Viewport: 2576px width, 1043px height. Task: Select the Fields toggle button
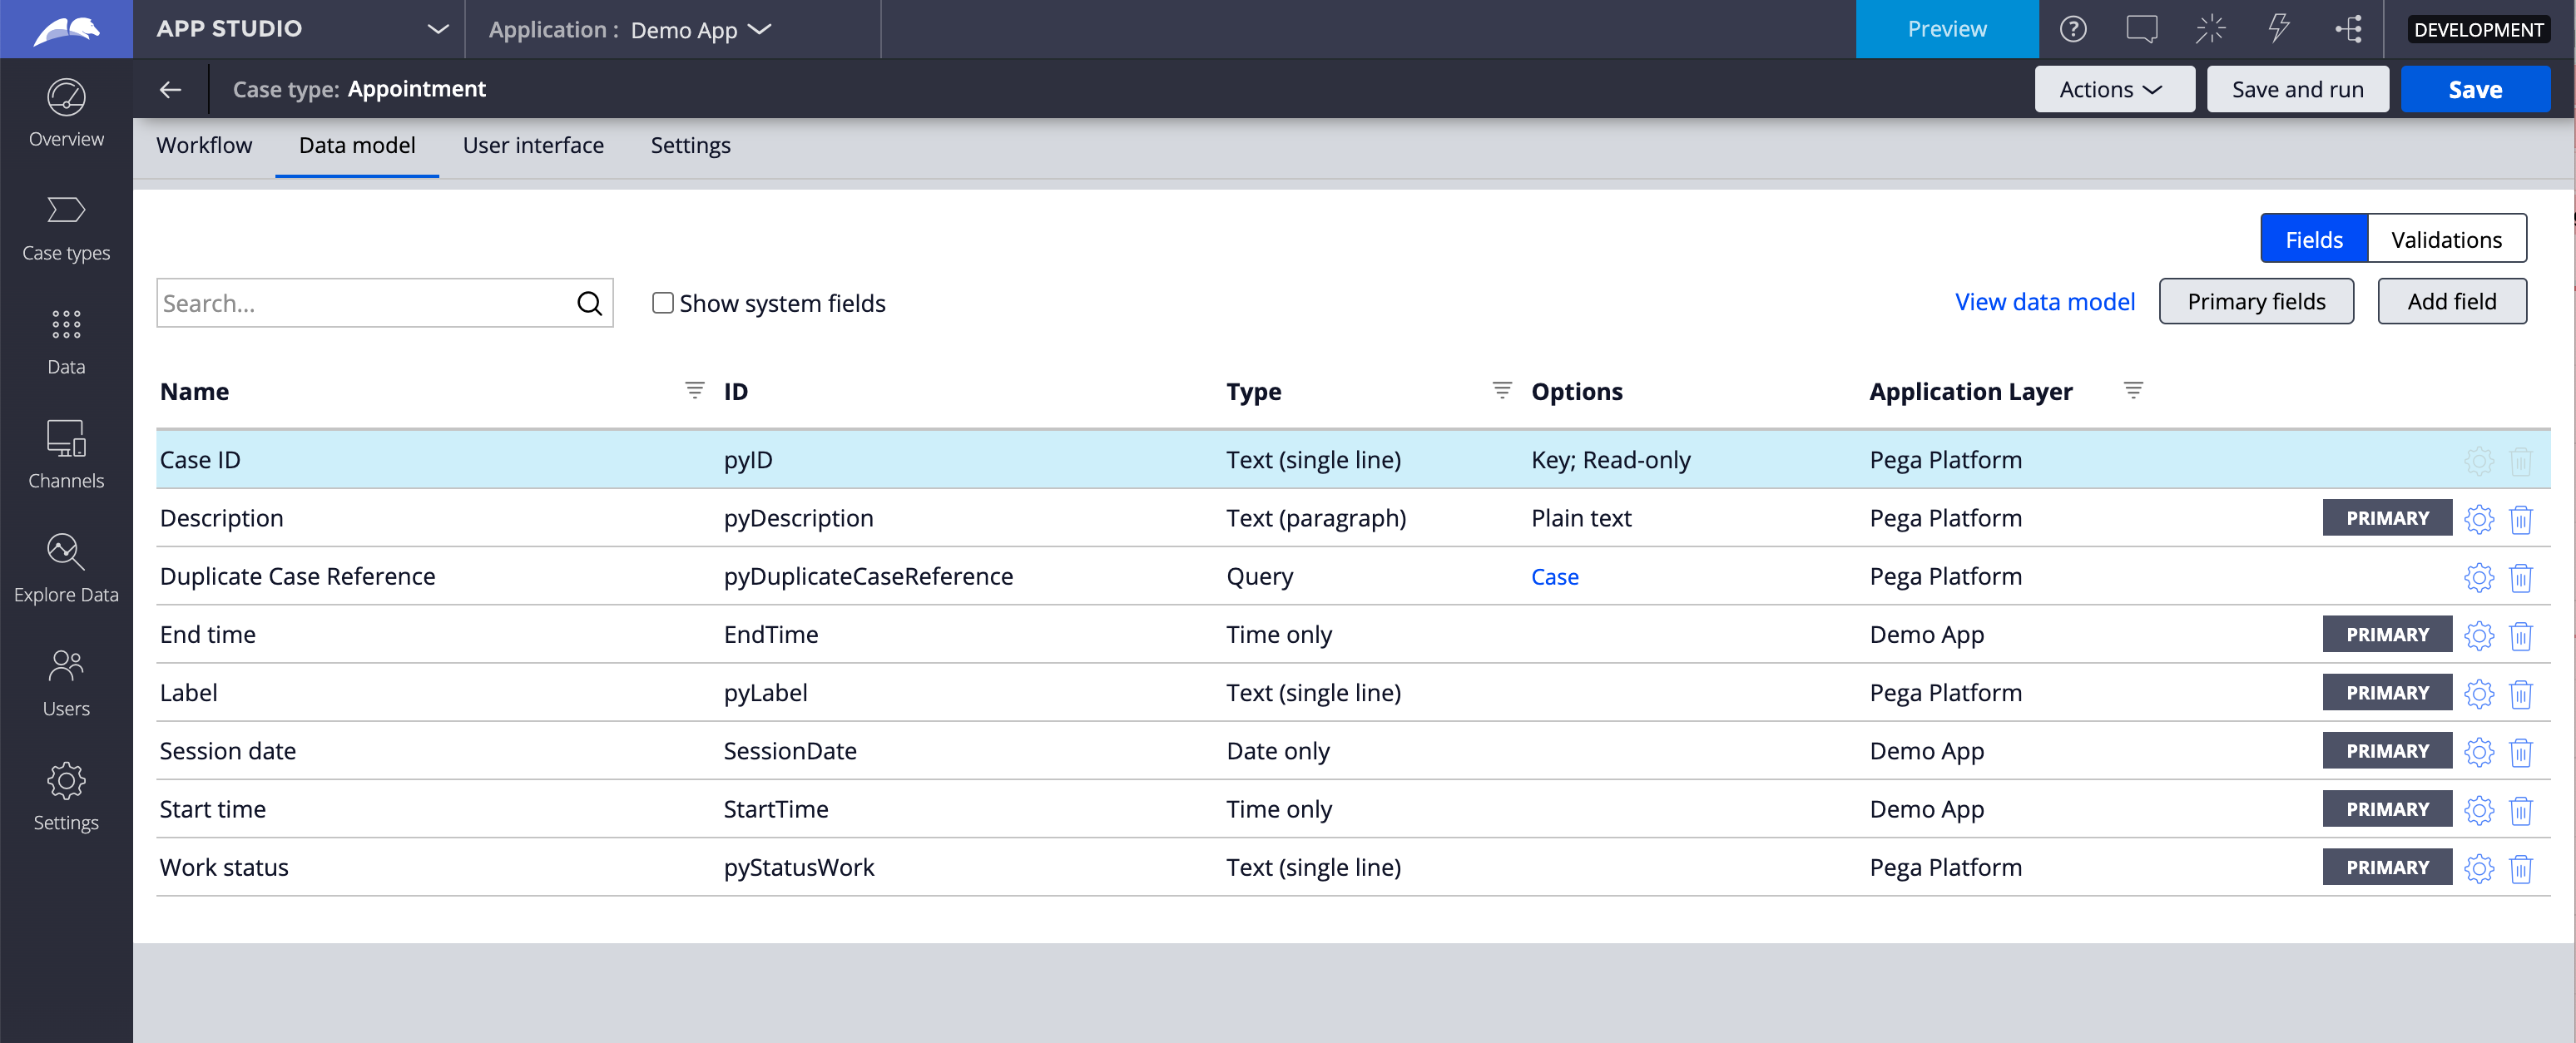[2313, 239]
